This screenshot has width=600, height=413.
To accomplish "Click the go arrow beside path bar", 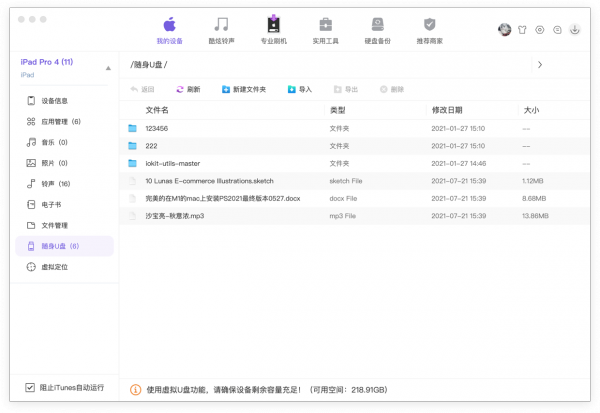I will coord(540,65).
